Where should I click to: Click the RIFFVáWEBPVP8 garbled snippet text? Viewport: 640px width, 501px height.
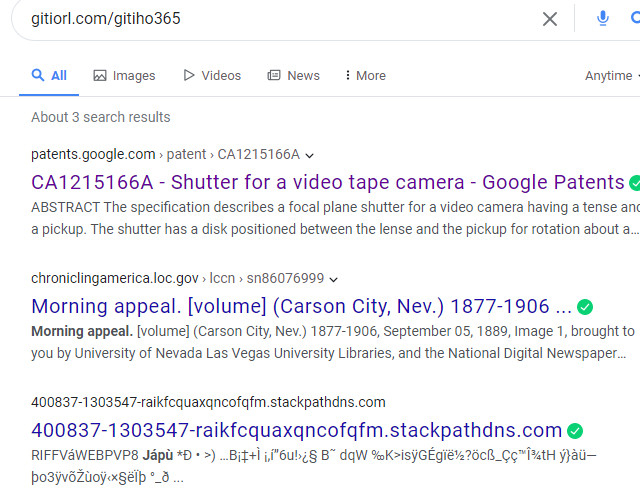[x=313, y=466]
